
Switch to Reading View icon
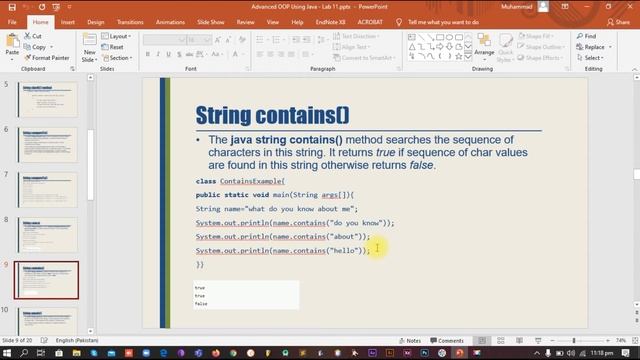(519, 340)
